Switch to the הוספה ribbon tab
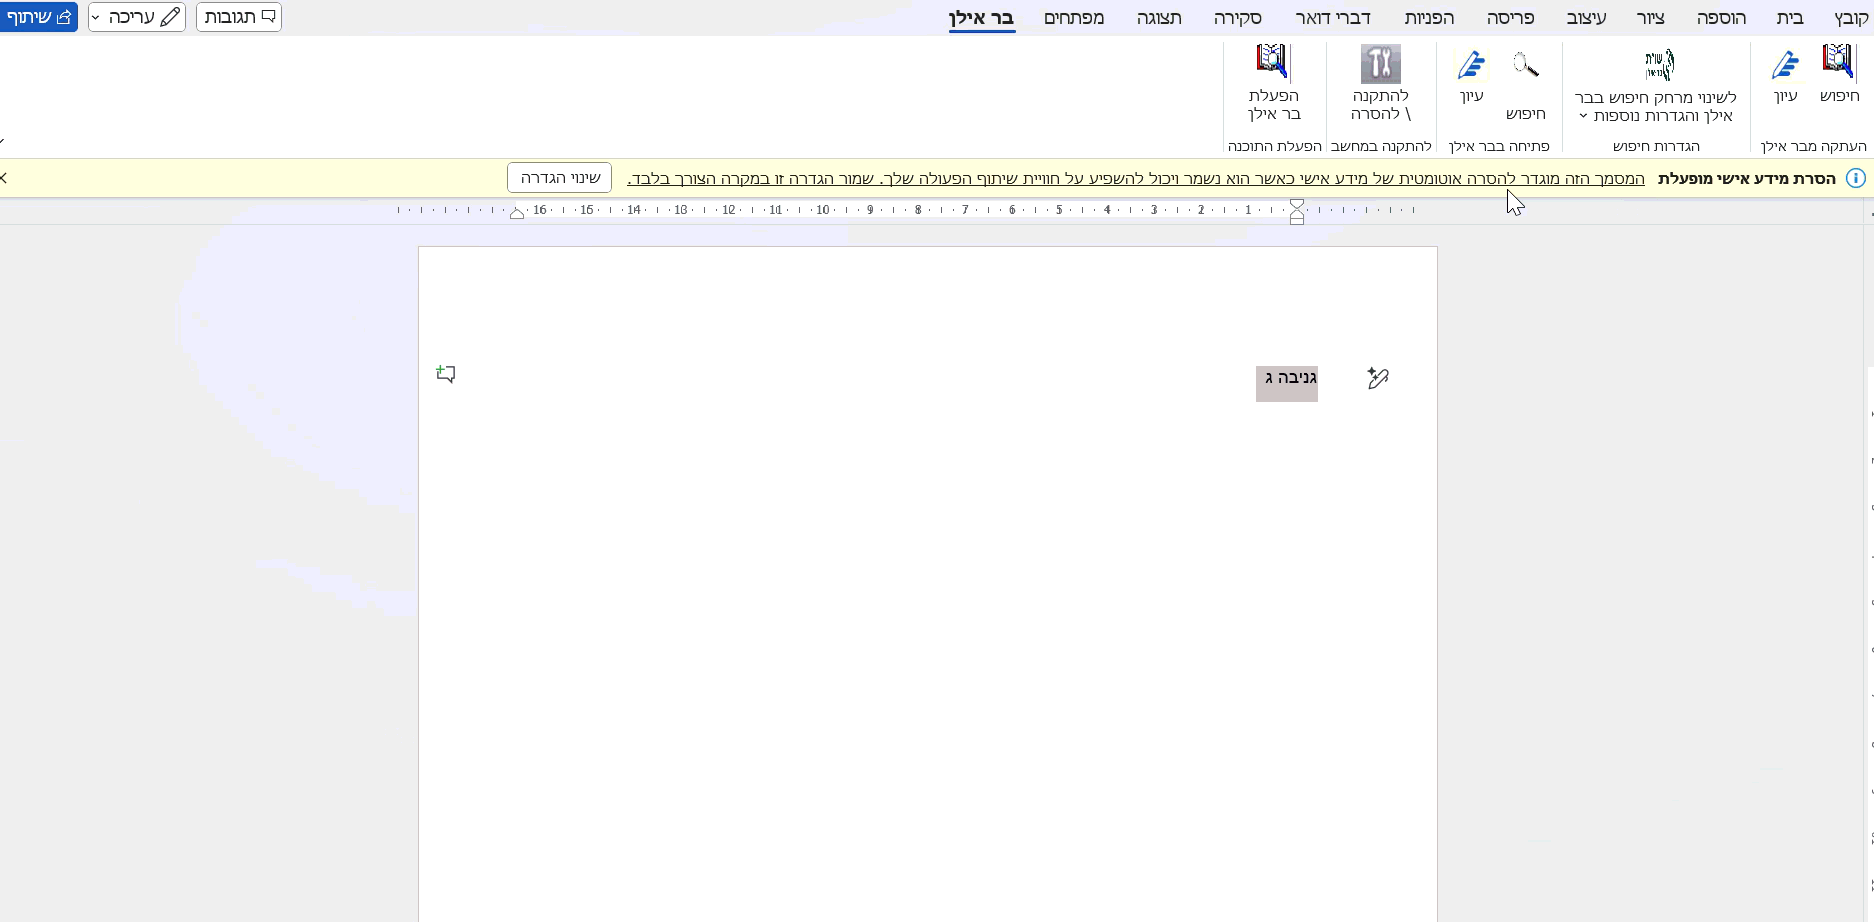The image size is (1874, 922). [1720, 18]
